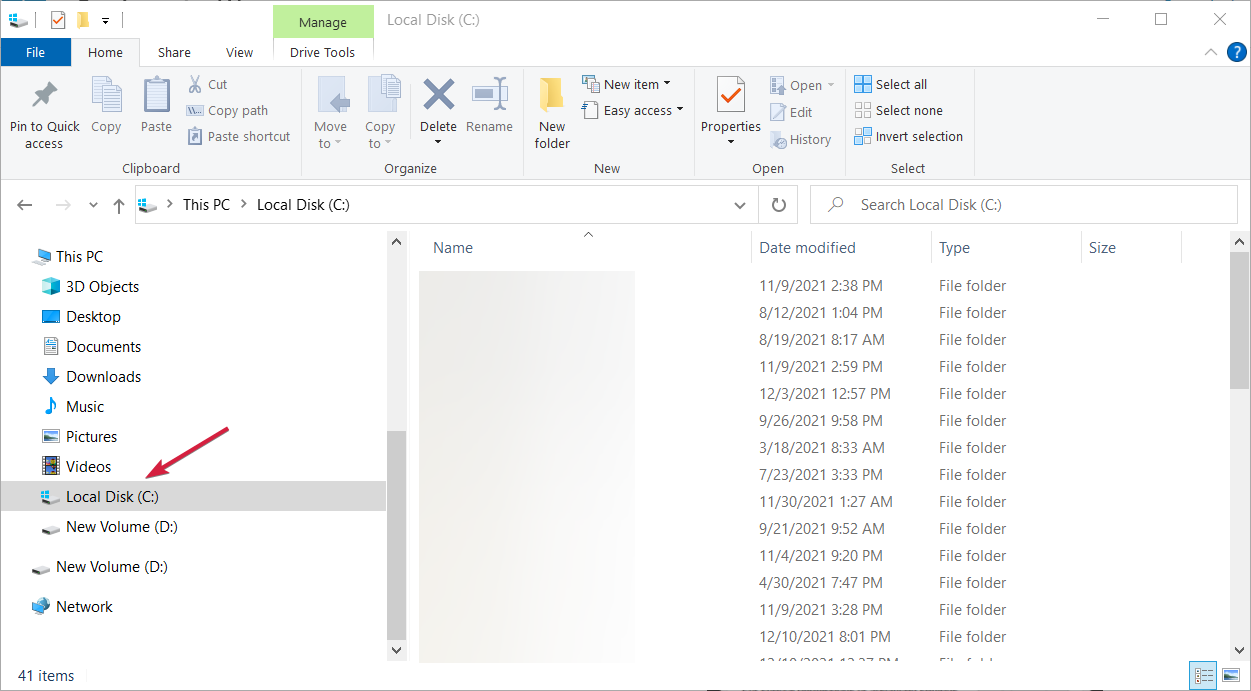Open Help via the blue question mark
1251x691 pixels.
pyautogui.click(x=1236, y=52)
